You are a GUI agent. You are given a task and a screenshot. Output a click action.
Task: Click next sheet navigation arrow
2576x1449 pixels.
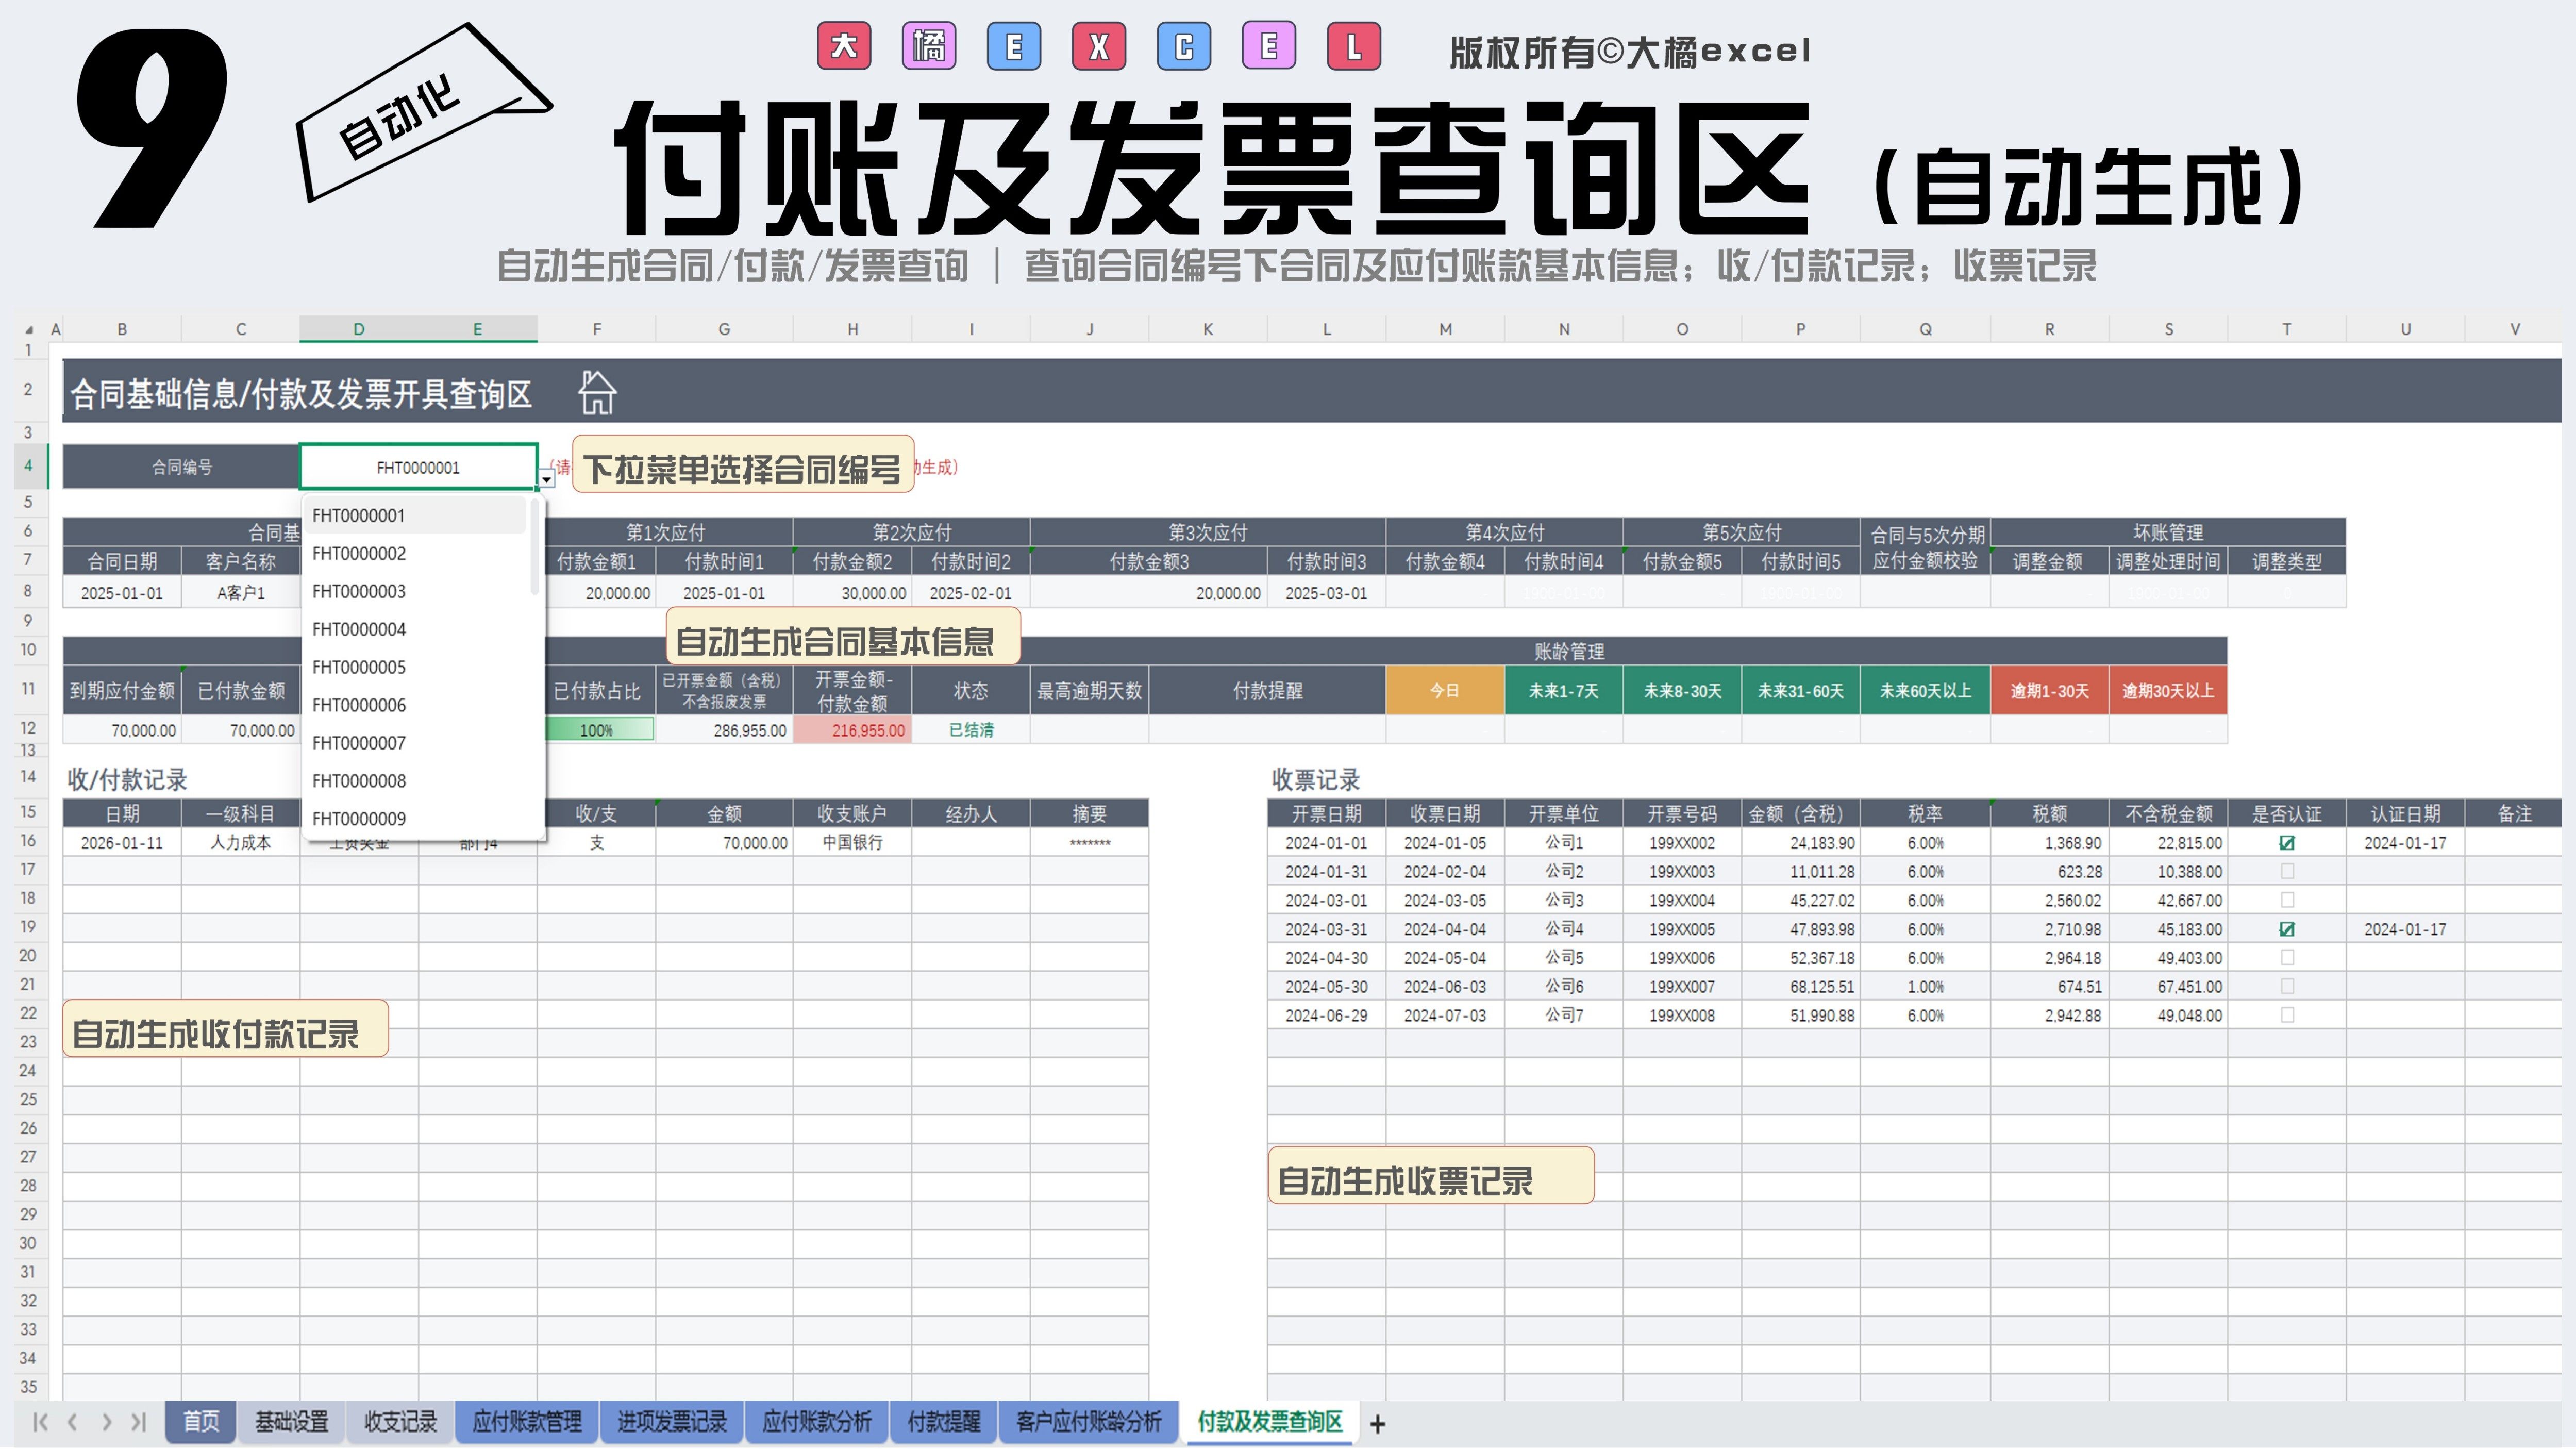tap(107, 1421)
